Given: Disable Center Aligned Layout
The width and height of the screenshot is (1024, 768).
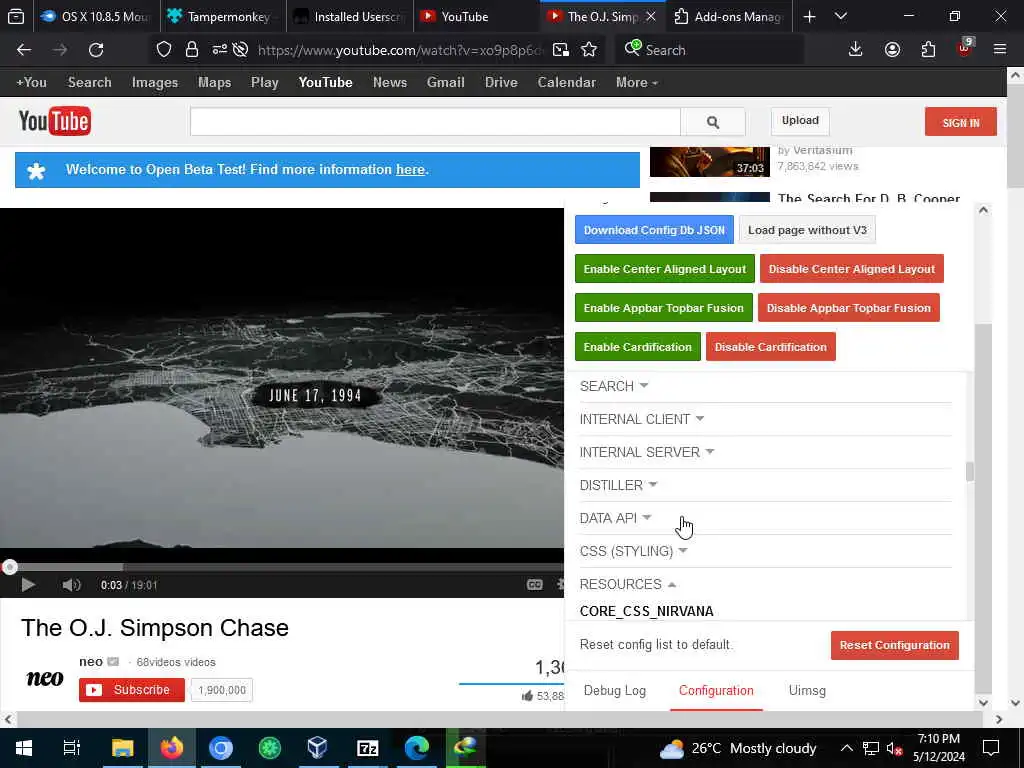Looking at the screenshot, I should coord(852,269).
